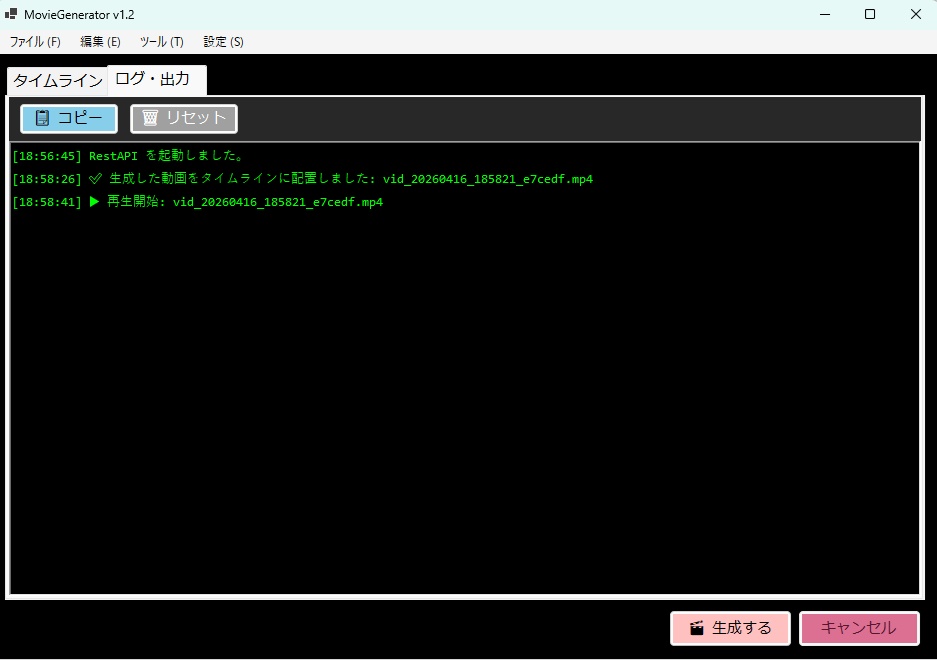Click the キャンセル button

(x=859, y=628)
